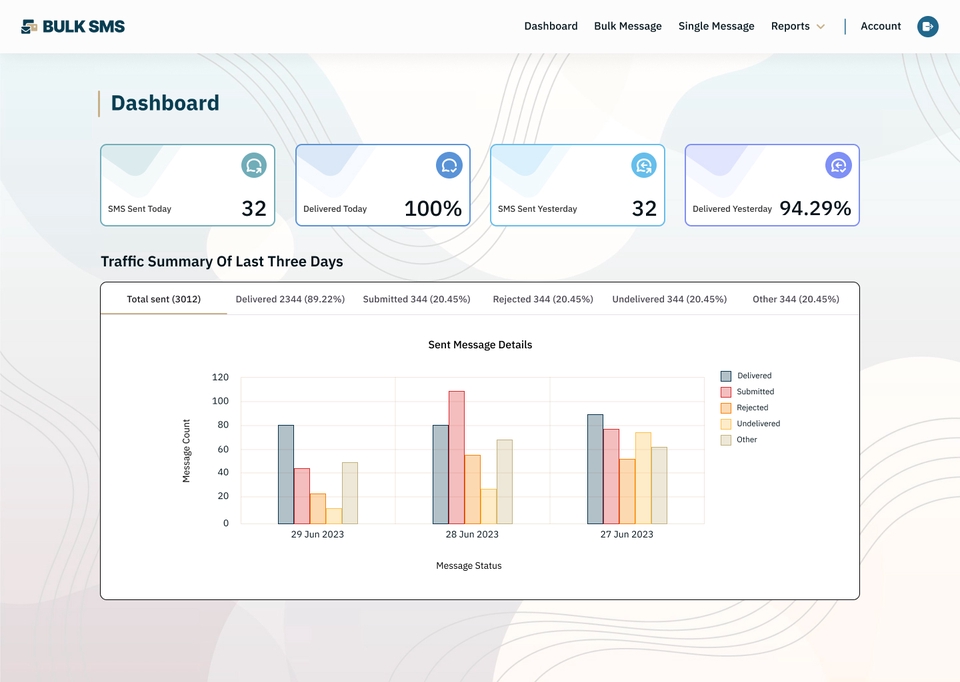Click the logout icon beside Account
960x682 pixels.
point(928,26)
